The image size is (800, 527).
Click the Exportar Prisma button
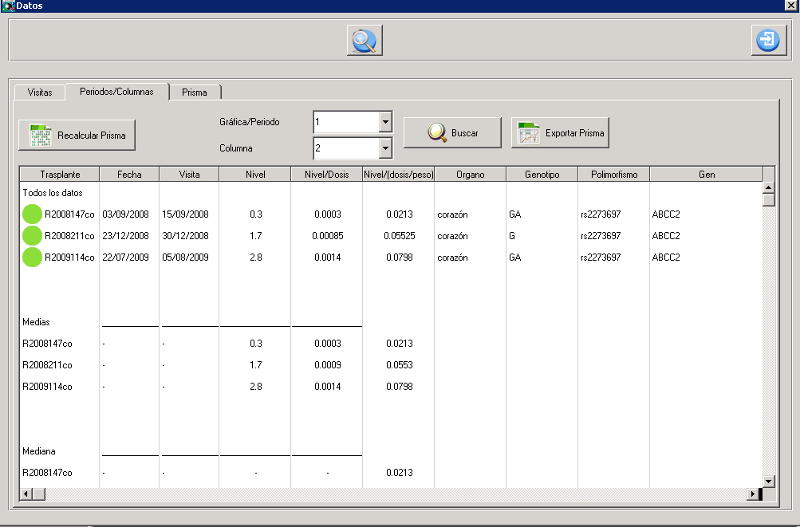coord(559,132)
